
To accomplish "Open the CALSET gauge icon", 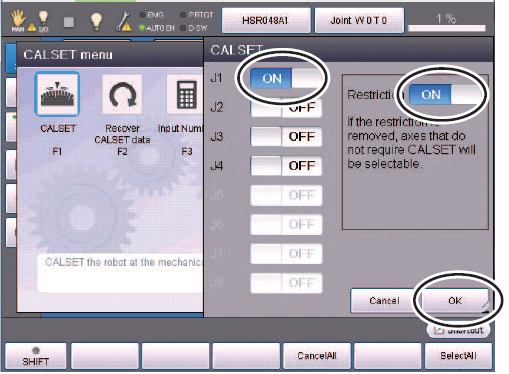I will coord(57,94).
